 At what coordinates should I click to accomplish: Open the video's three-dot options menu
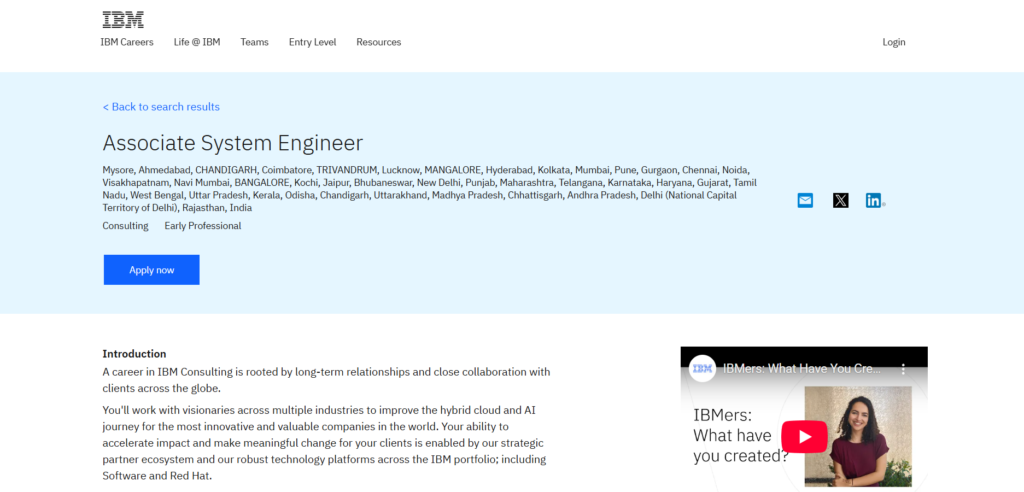coord(903,369)
